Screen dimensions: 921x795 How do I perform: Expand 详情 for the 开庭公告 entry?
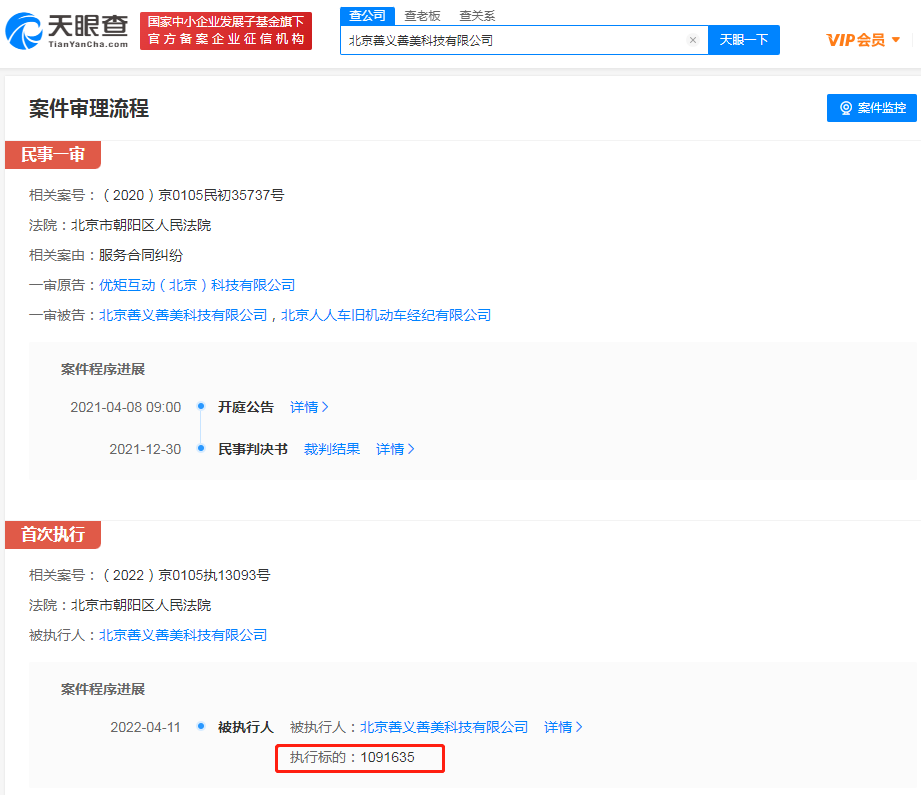309,407
